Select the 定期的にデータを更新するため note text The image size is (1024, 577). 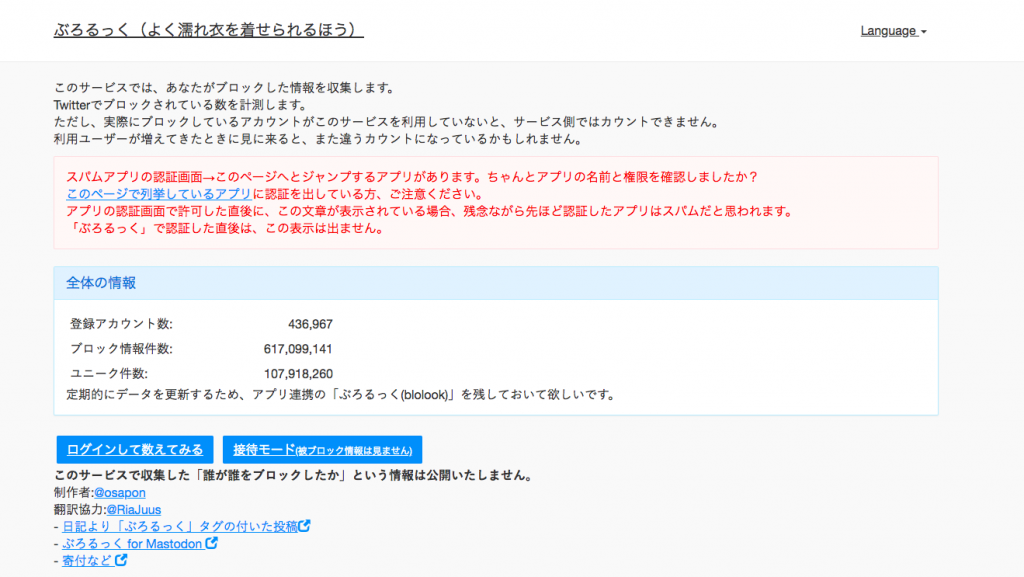pyautogui.click(x=340, y=395)
